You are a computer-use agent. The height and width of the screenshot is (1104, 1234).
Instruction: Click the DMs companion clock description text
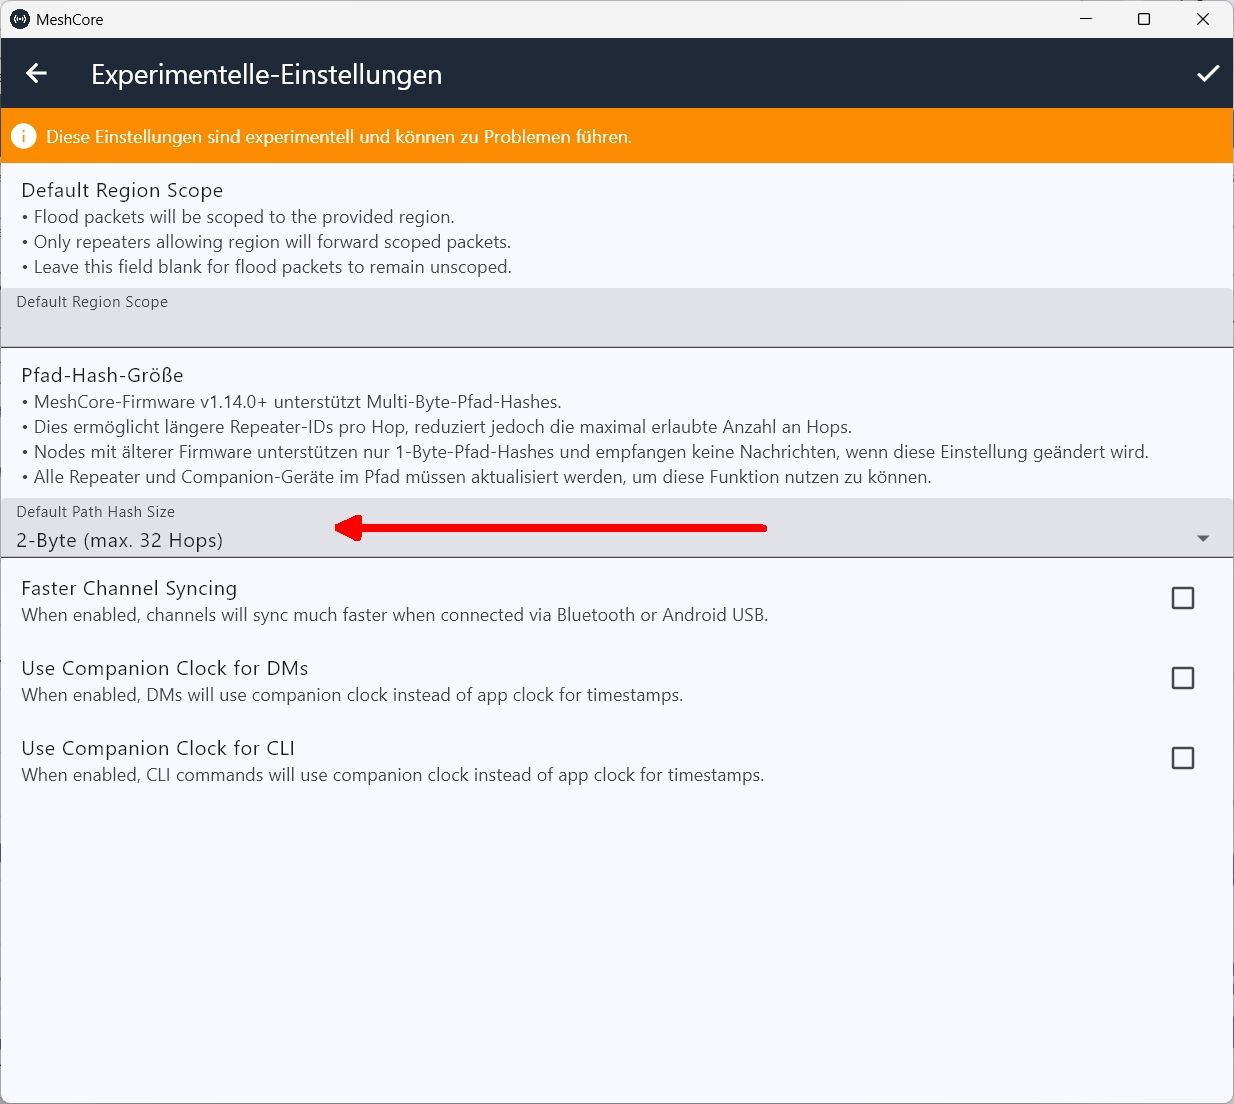pos(352,695)
